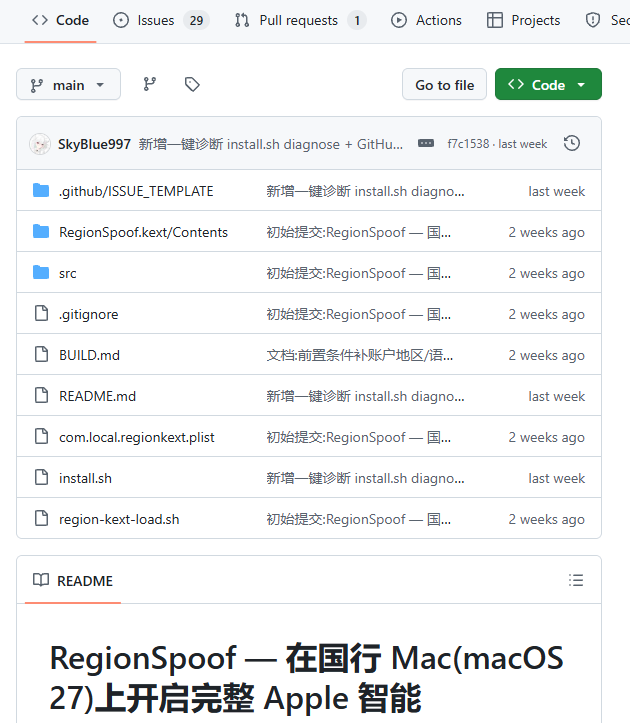The height and width of the screenshot is (723, 630).
Task: Open the latest commit message link
Action: pyautogui.click(x=271, y=144)
